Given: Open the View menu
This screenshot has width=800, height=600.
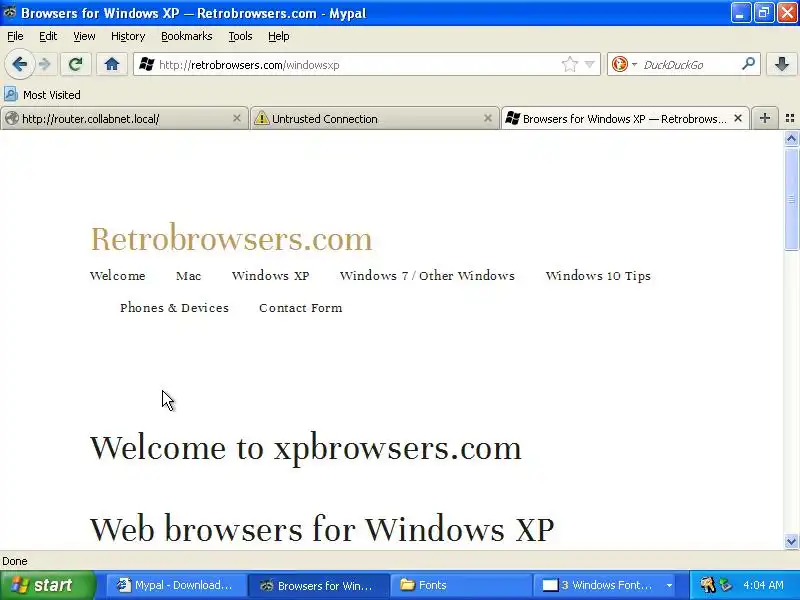Looking at the screenshot, I should (84, 36).
